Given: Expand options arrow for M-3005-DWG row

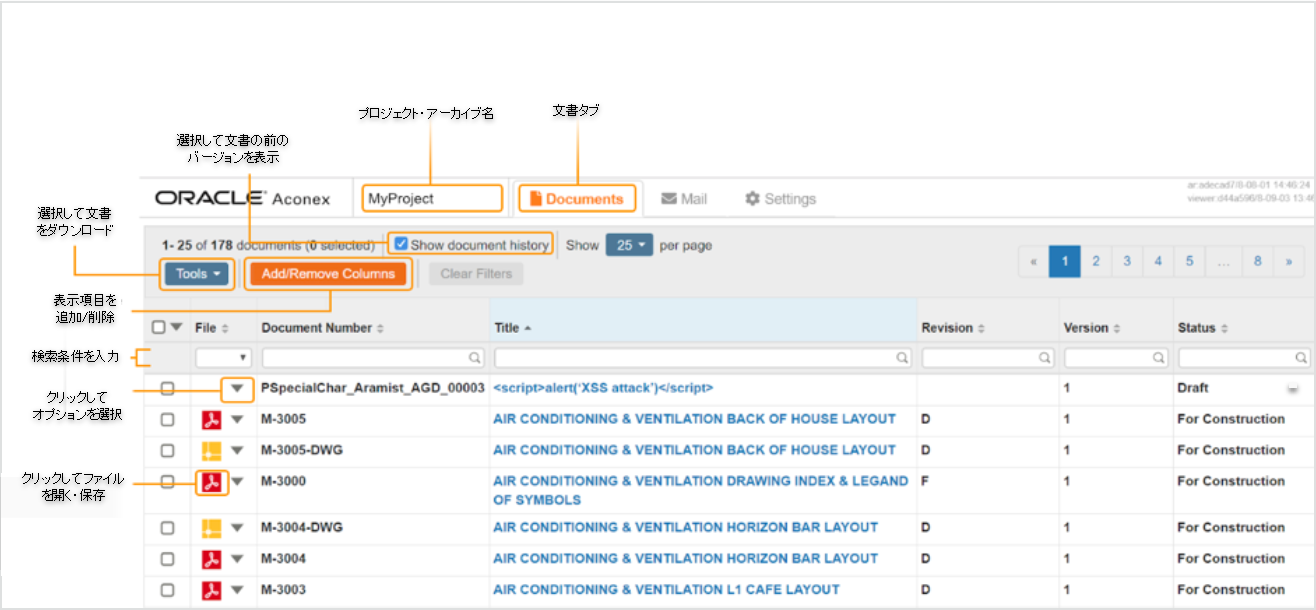Looking at the screenshot, I should tap(237, 450).
